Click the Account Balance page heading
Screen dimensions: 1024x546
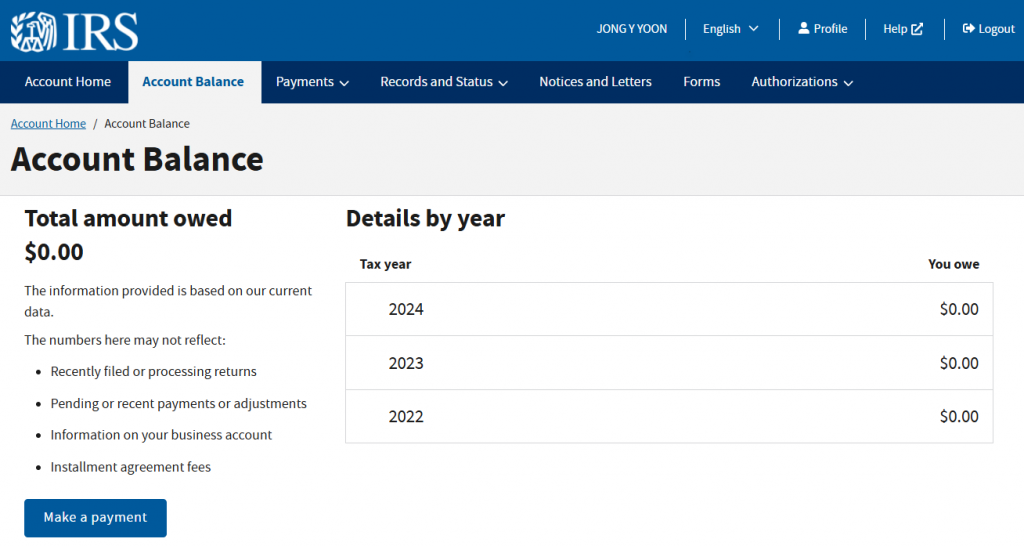click(x=137, y=159)
